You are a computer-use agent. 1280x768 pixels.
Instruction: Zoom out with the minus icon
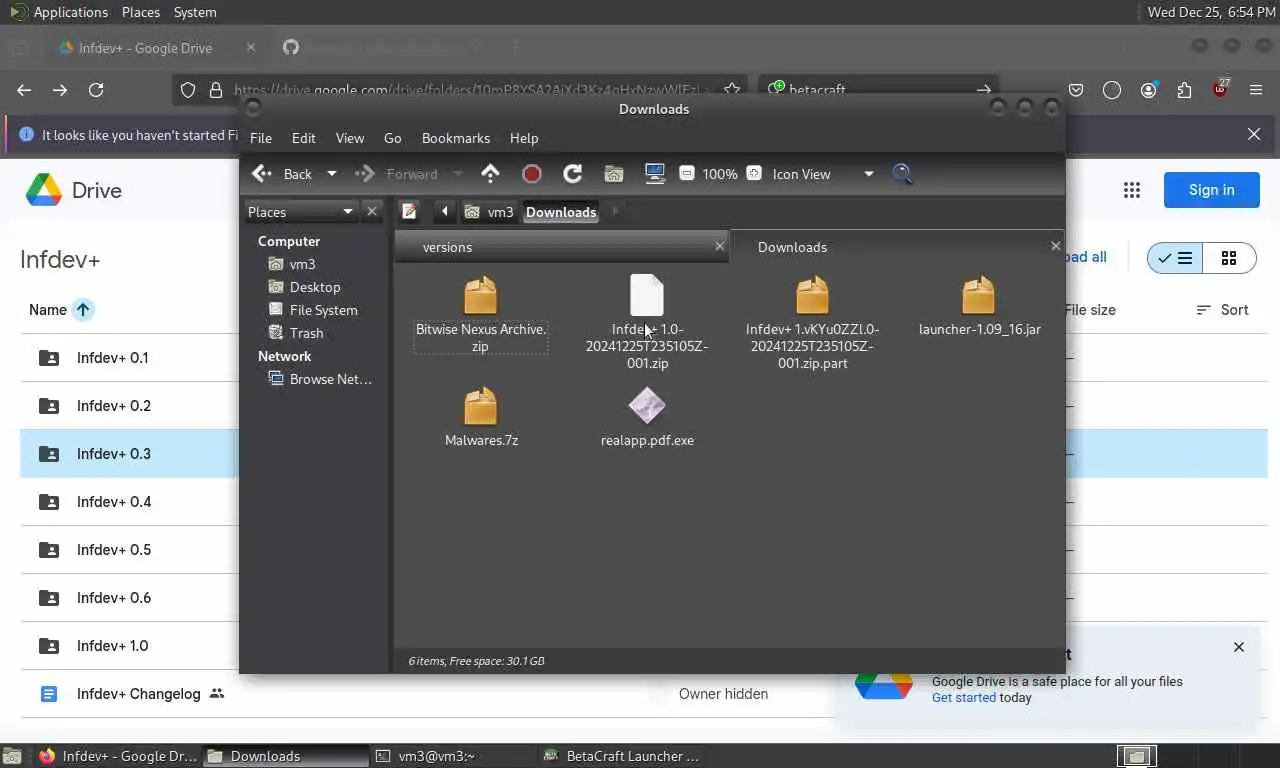[x=687, y=174]
